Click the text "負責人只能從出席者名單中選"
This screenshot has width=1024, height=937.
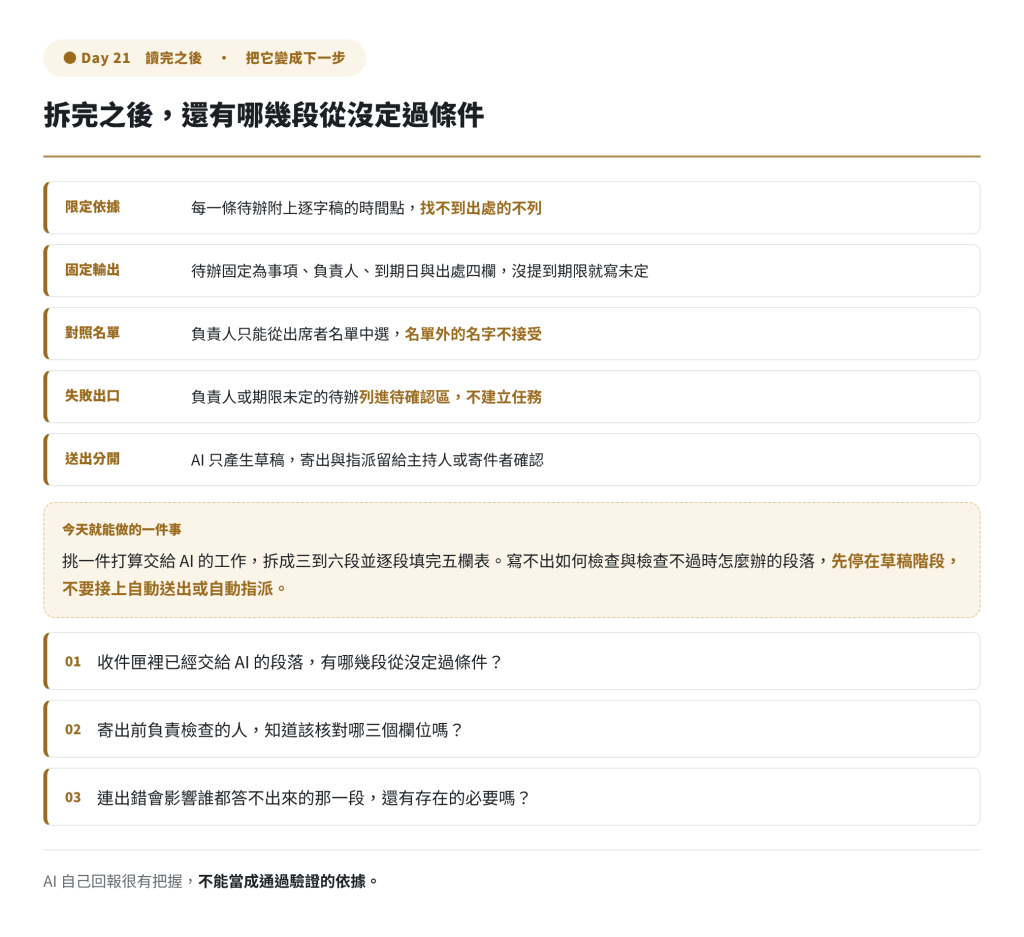290,334
